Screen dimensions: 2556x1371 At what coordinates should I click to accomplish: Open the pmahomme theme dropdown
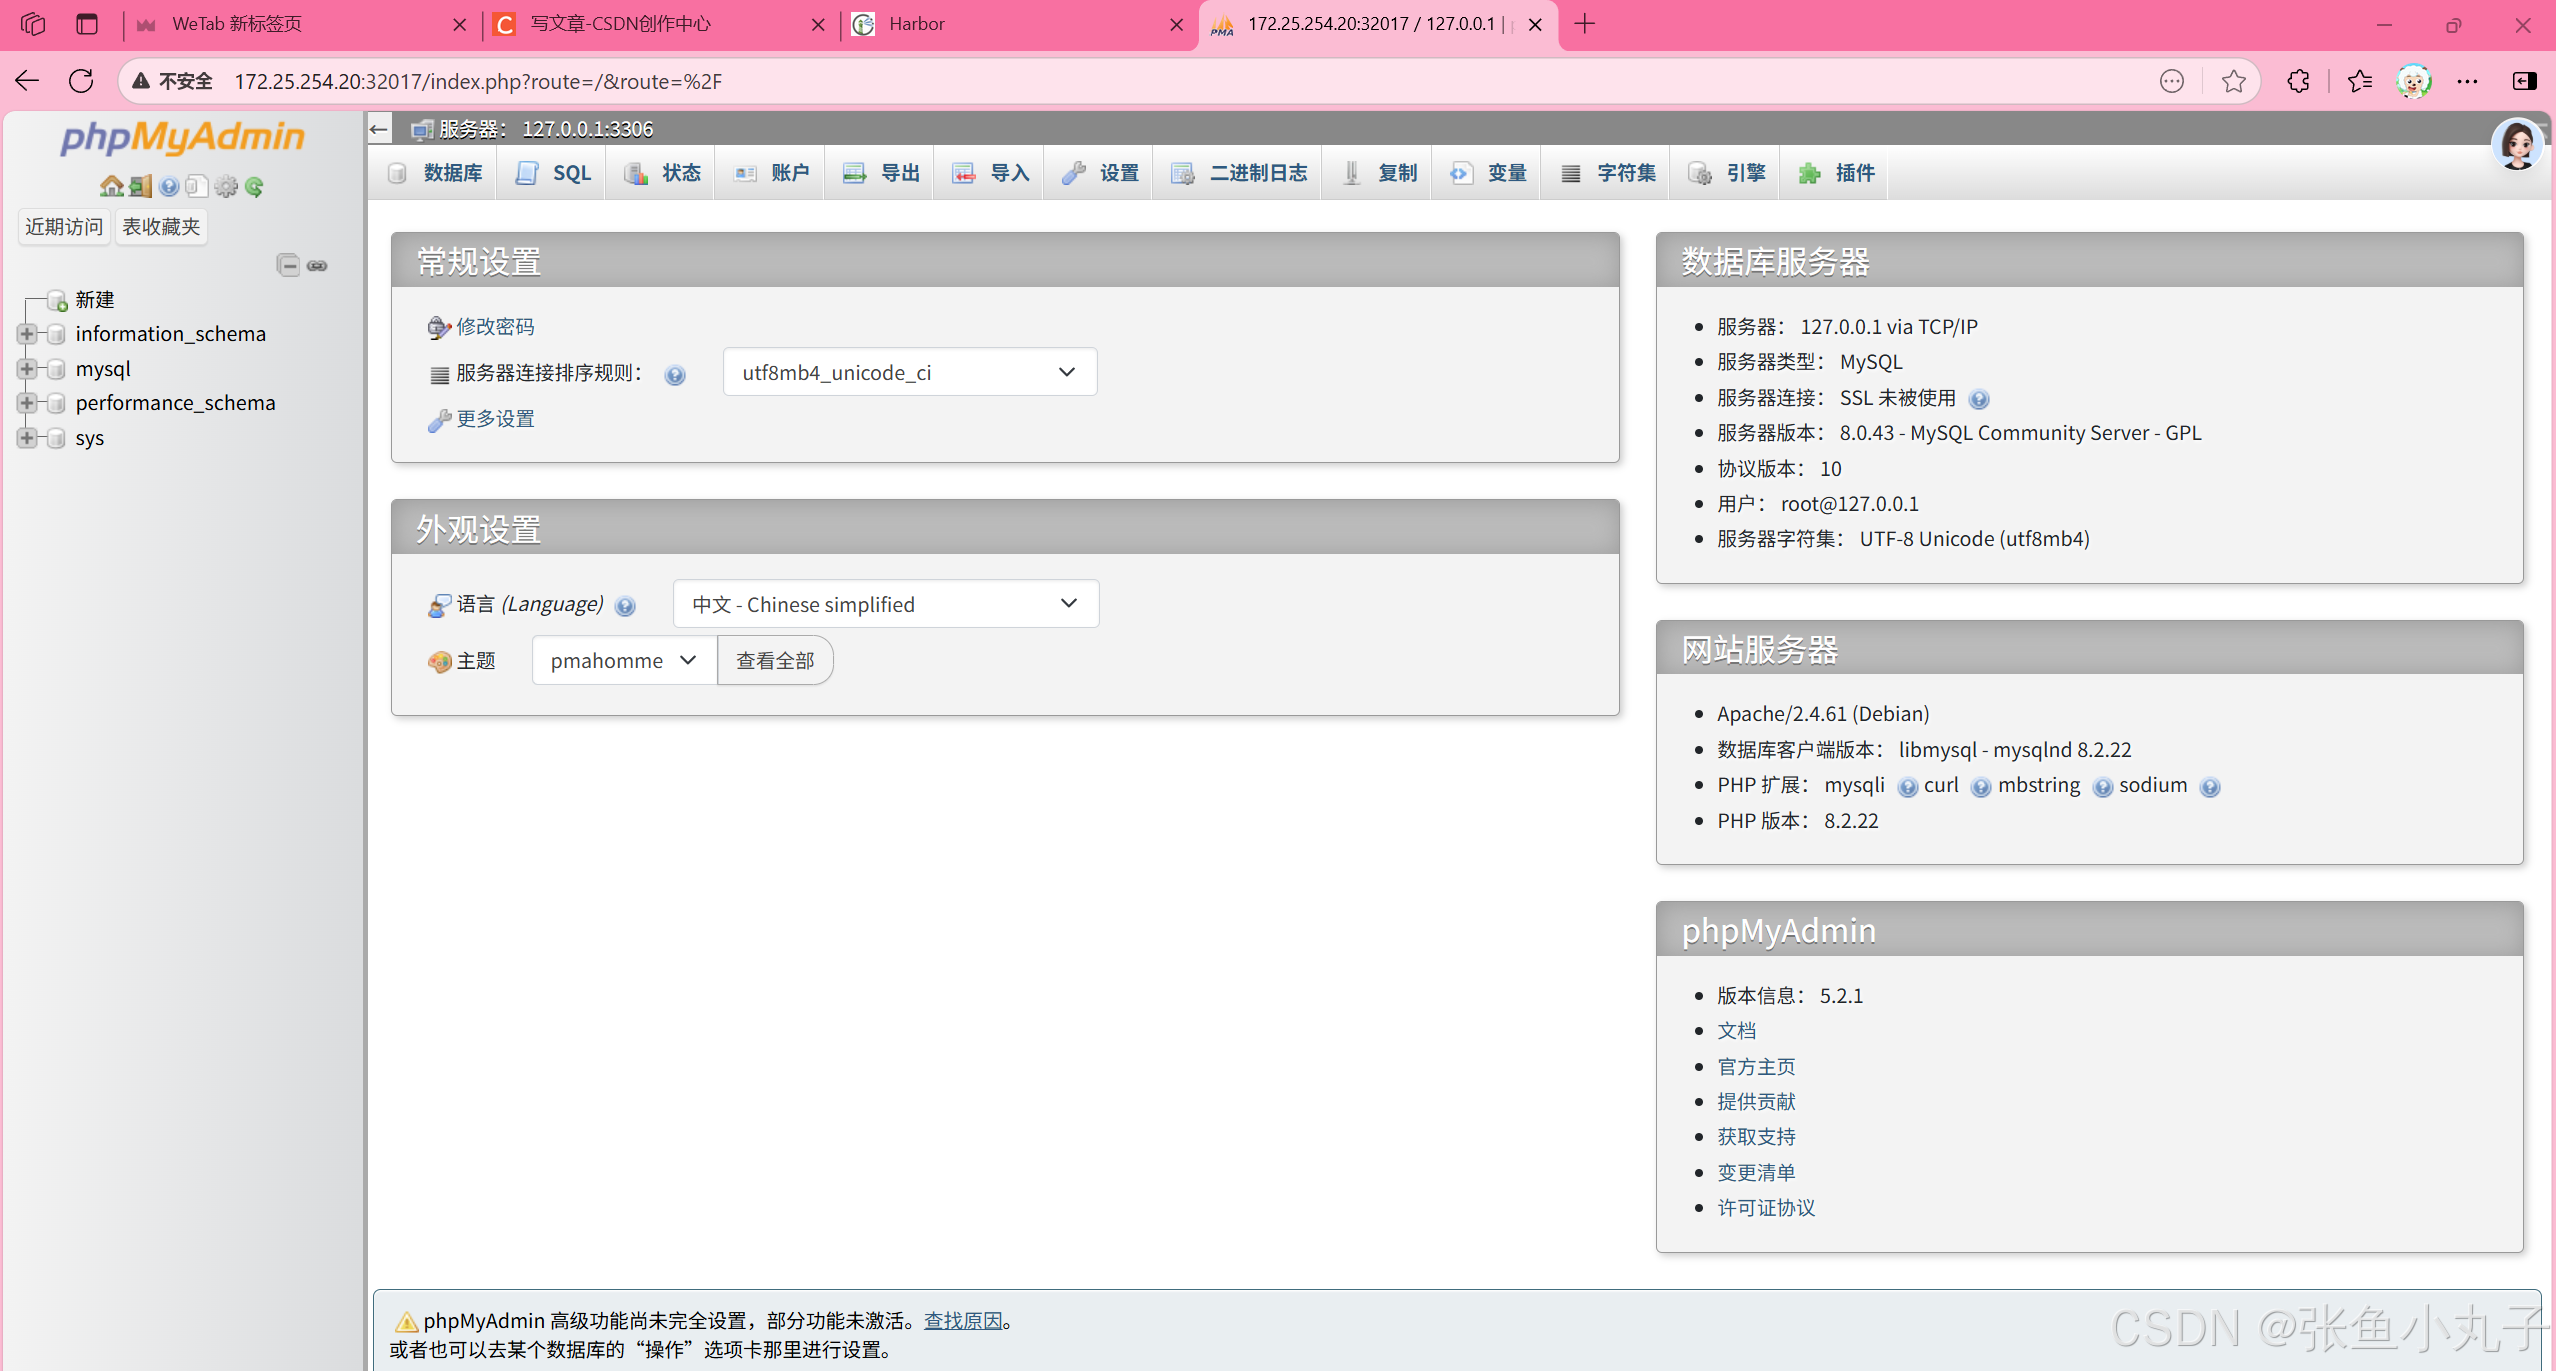tap(623, 661)
